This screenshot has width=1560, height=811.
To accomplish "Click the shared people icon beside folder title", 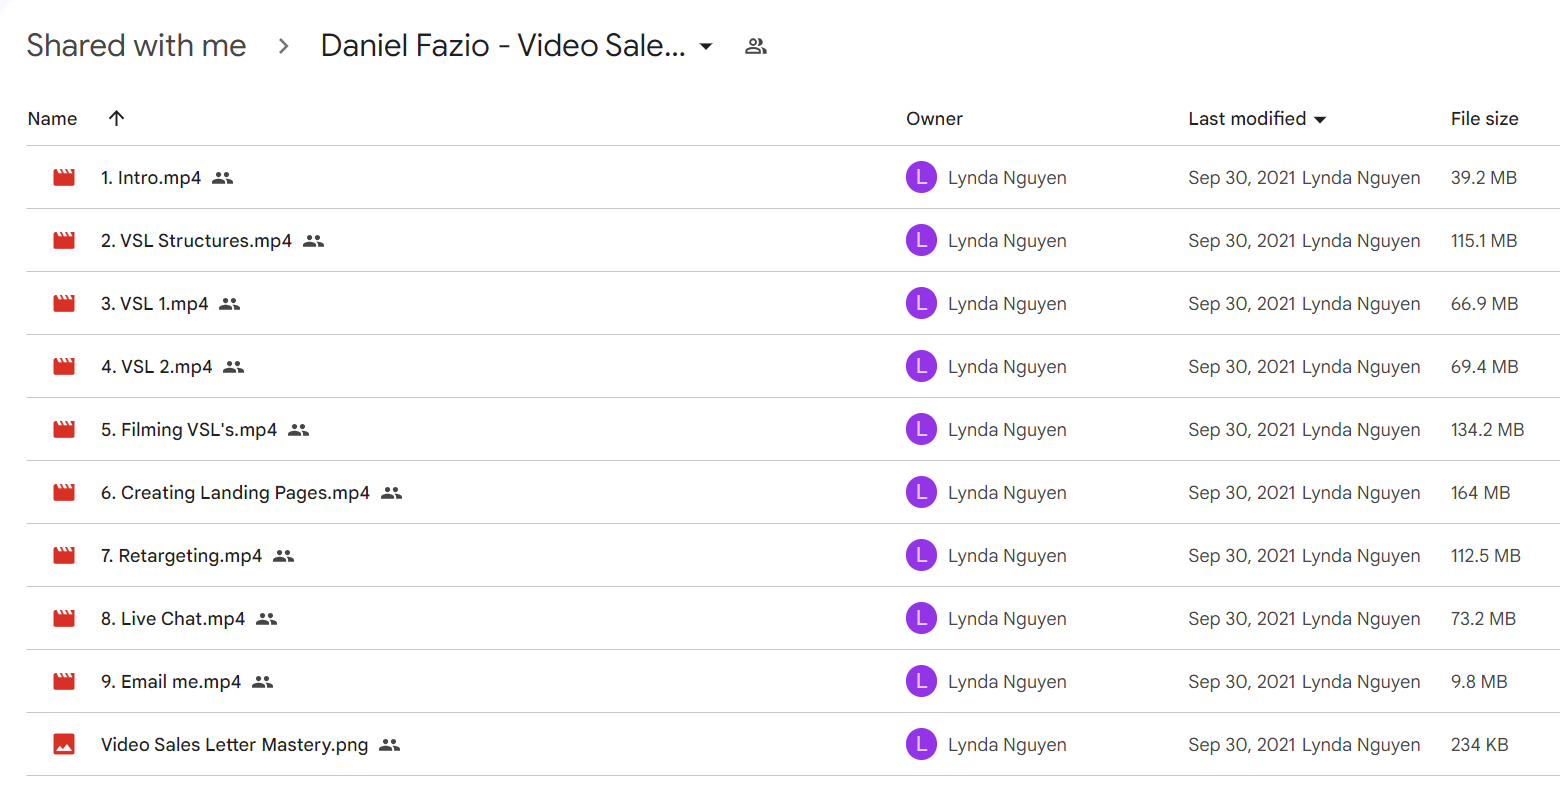I will pyautogui.click(x=756, y=46).
